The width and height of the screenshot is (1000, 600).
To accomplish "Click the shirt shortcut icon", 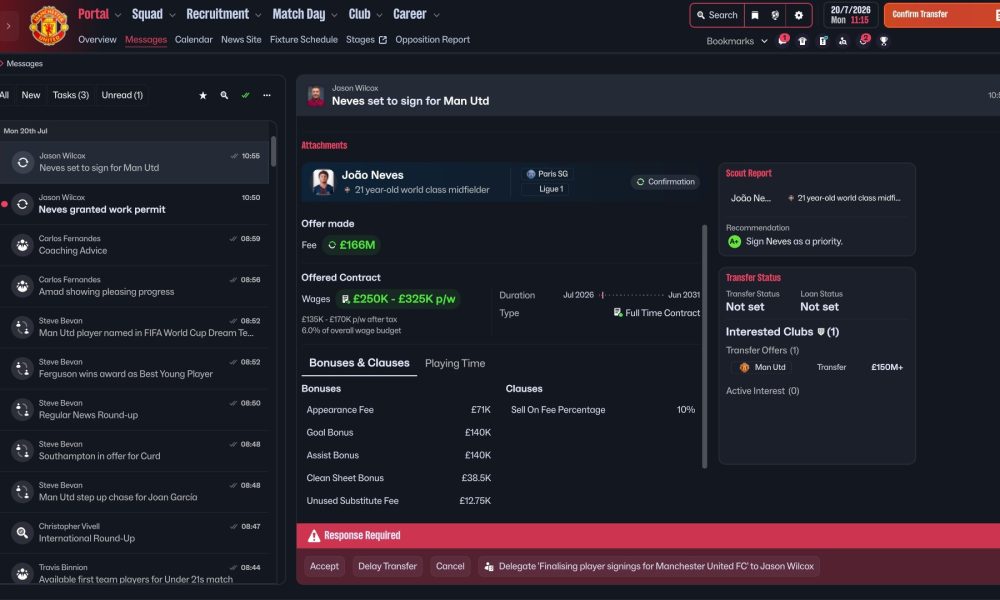I will 802,41.
